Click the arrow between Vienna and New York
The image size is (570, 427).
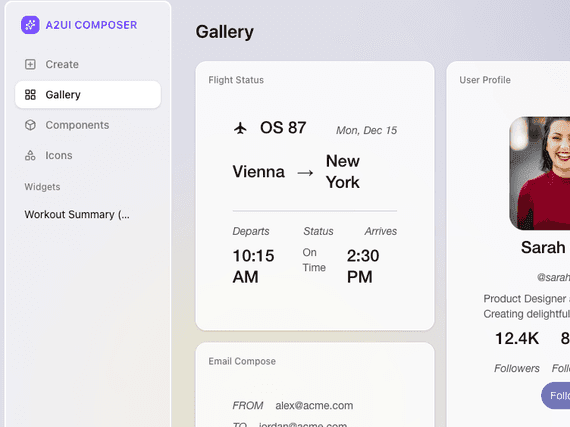pyautogui.click(x=305, y=173)
